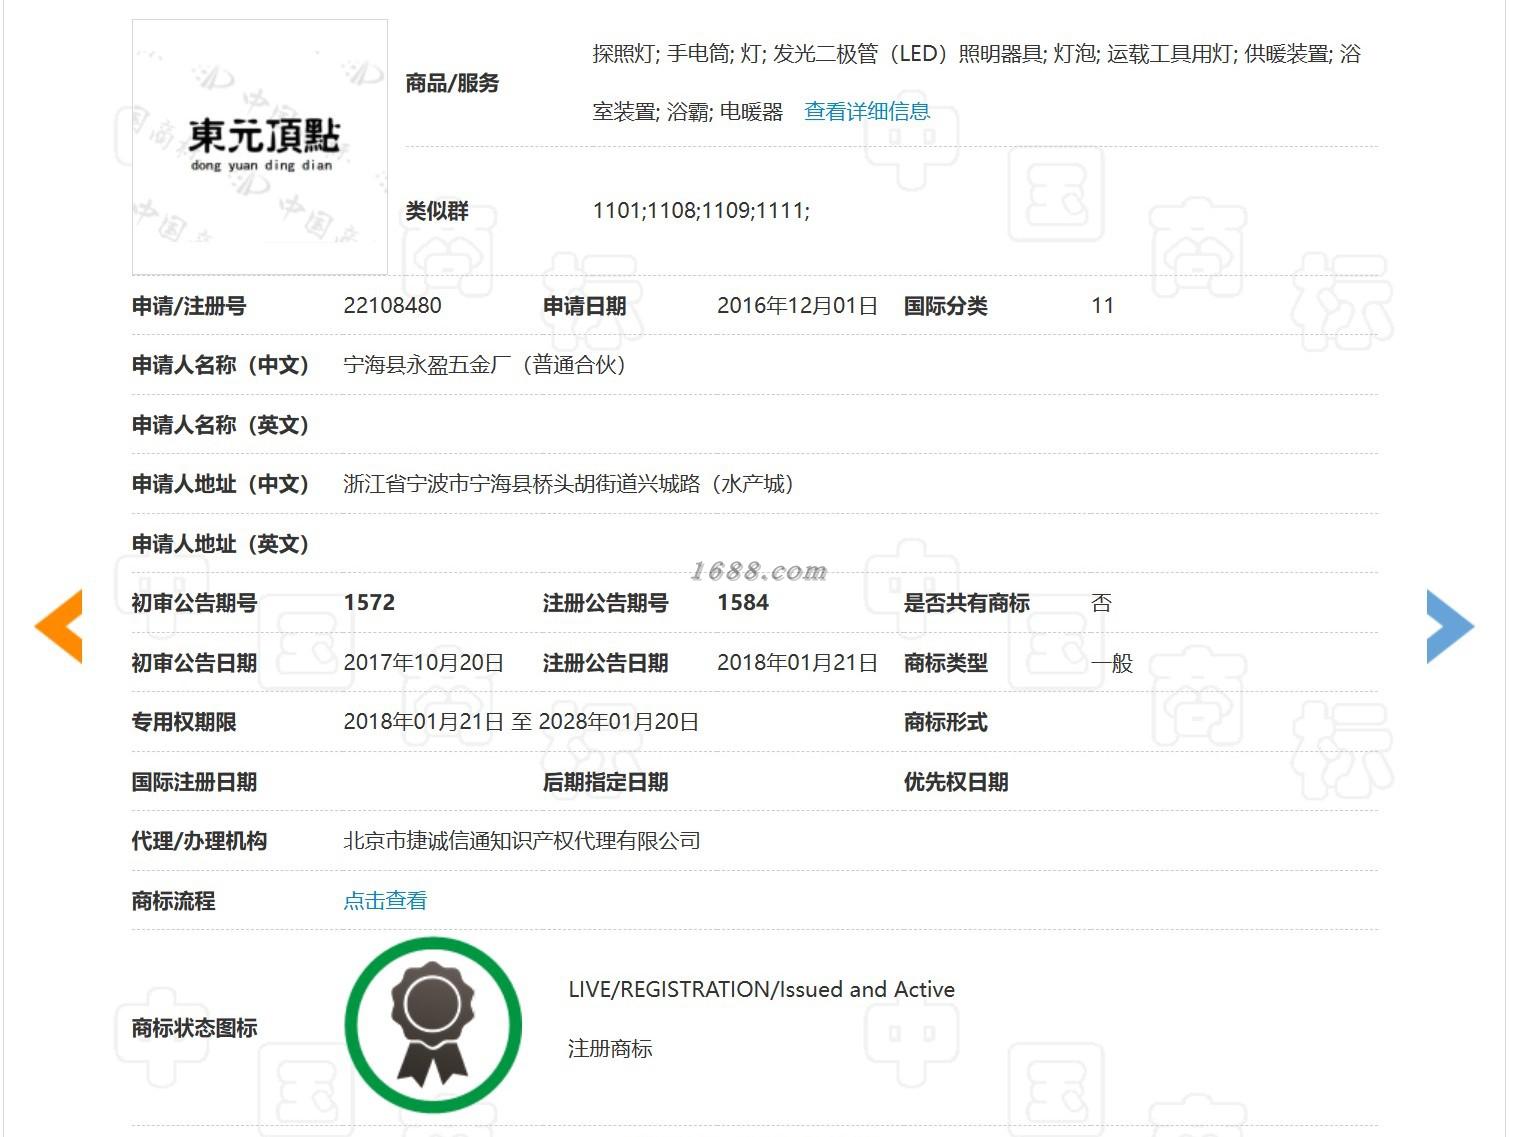Select goods list text beginning 探照灯; 手电筒

977,82
